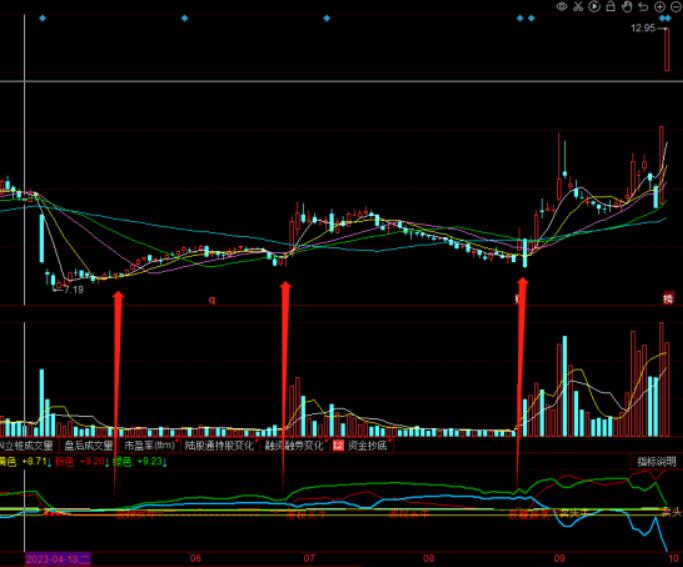Click the undo back arrow icon
The image size is (683, 567).
644,7
